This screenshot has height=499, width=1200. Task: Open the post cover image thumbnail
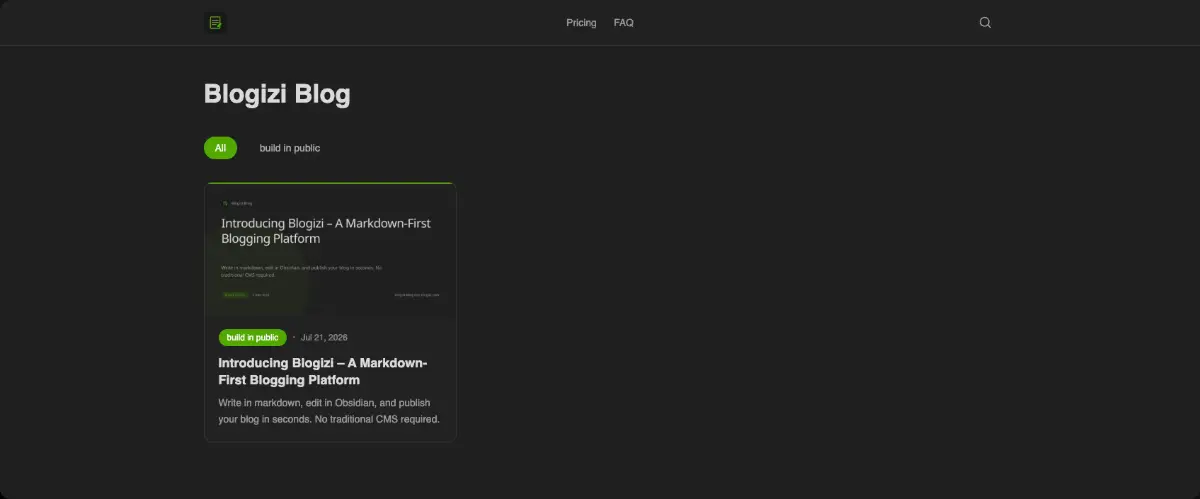point(330,250)
